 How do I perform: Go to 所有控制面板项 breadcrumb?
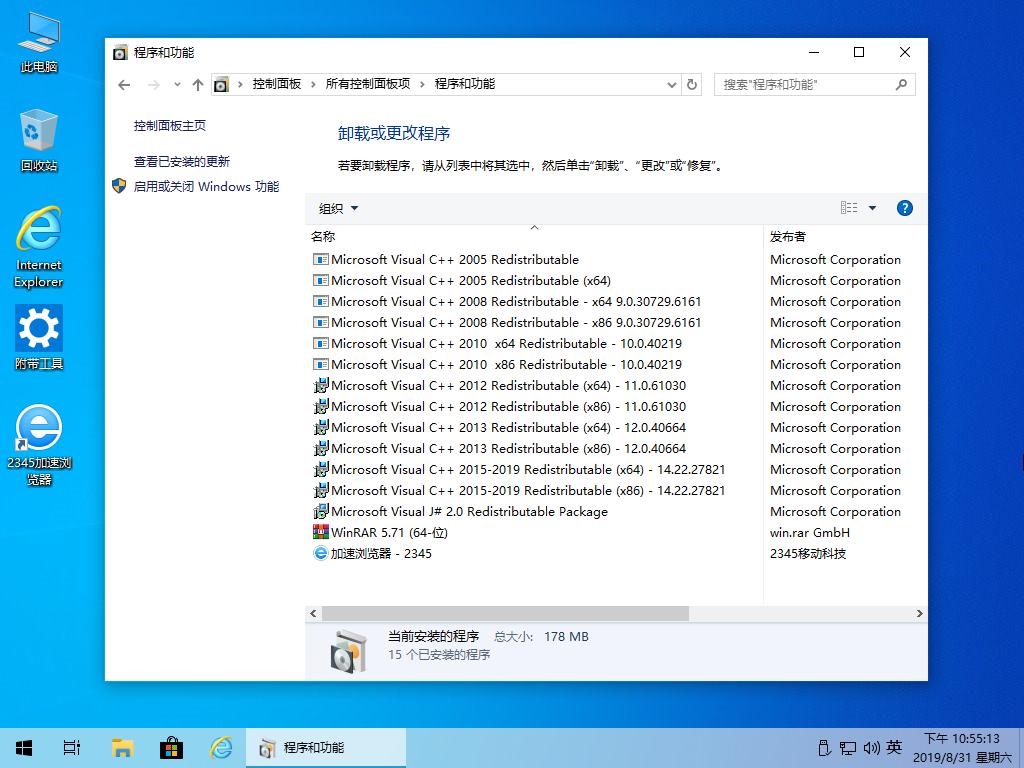[x=368, y=84]
